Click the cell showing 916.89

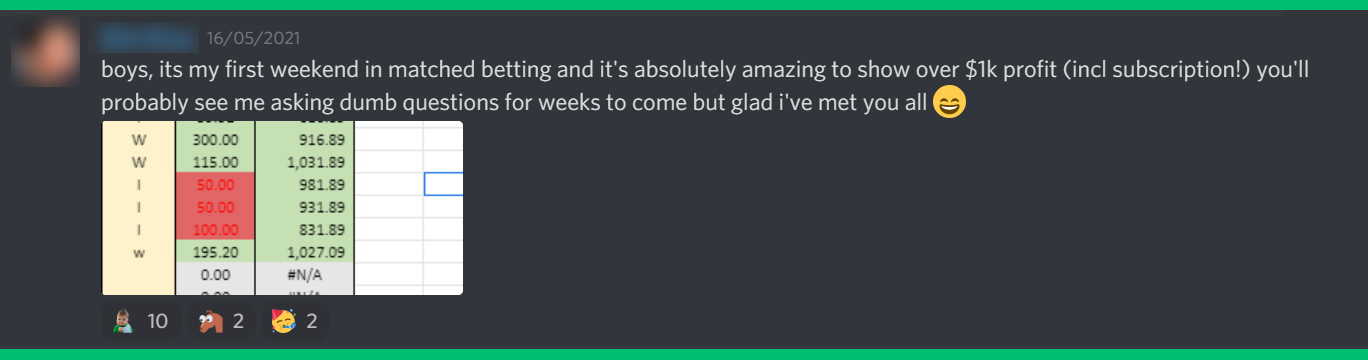(x=305, y=139)
